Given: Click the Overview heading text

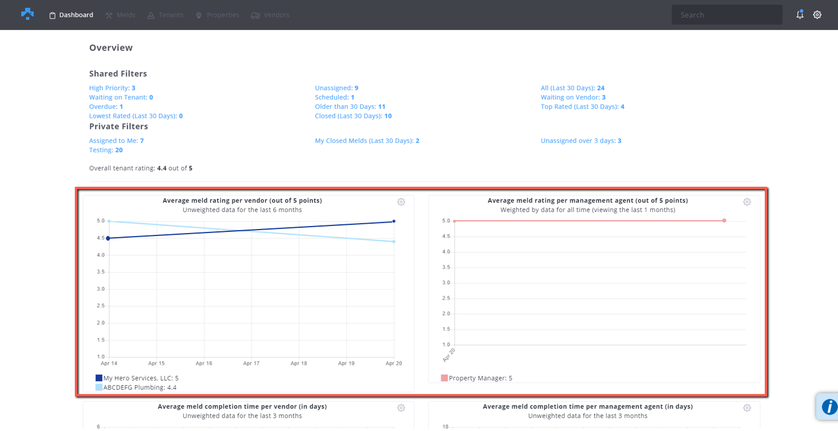Looking at the screenshot, I should pos(111,48).
